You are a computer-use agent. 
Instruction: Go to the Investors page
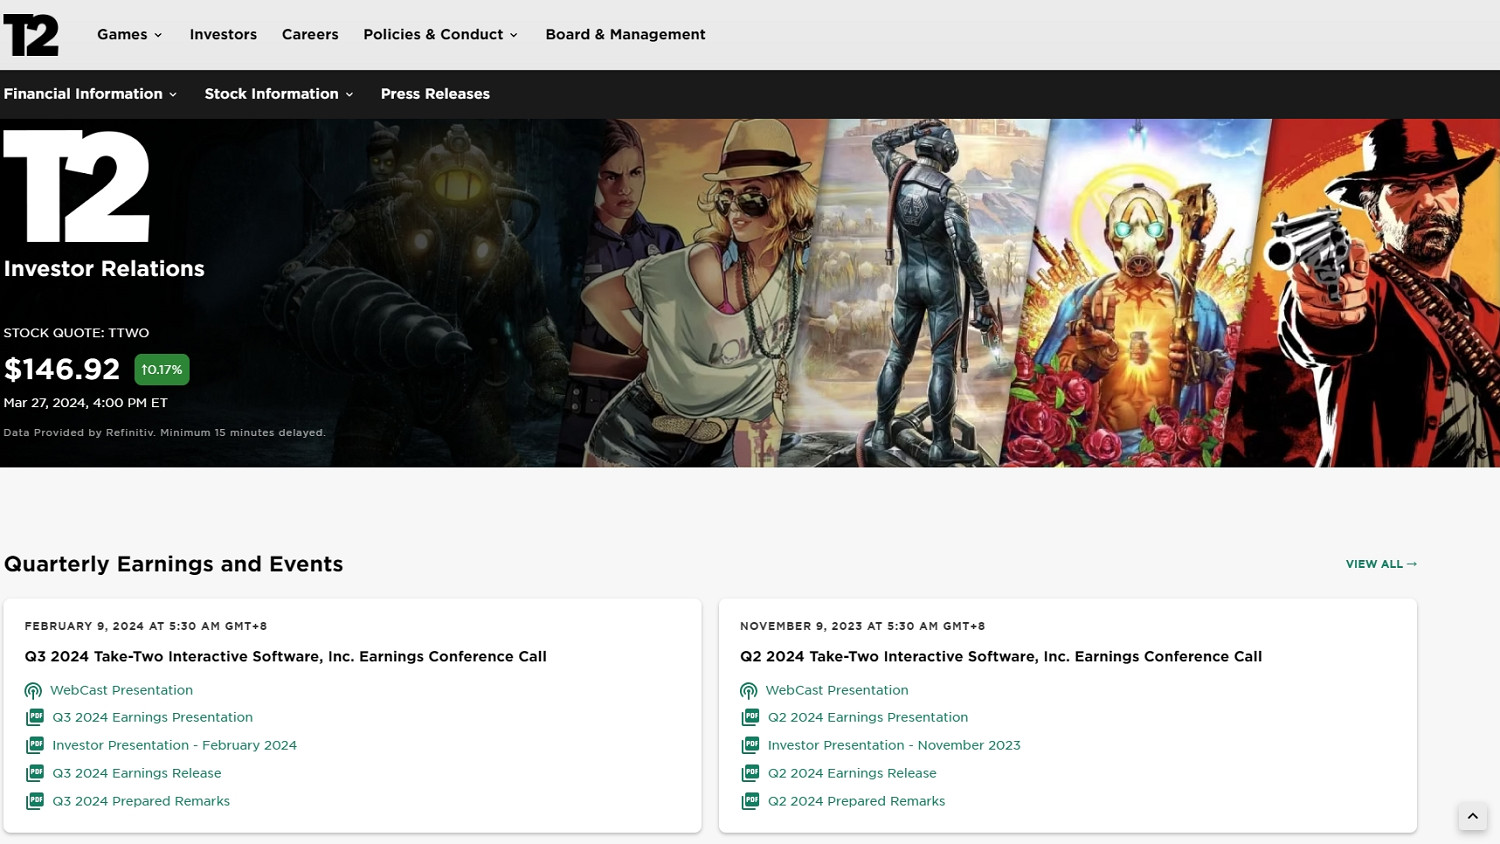tap(223, 35)
